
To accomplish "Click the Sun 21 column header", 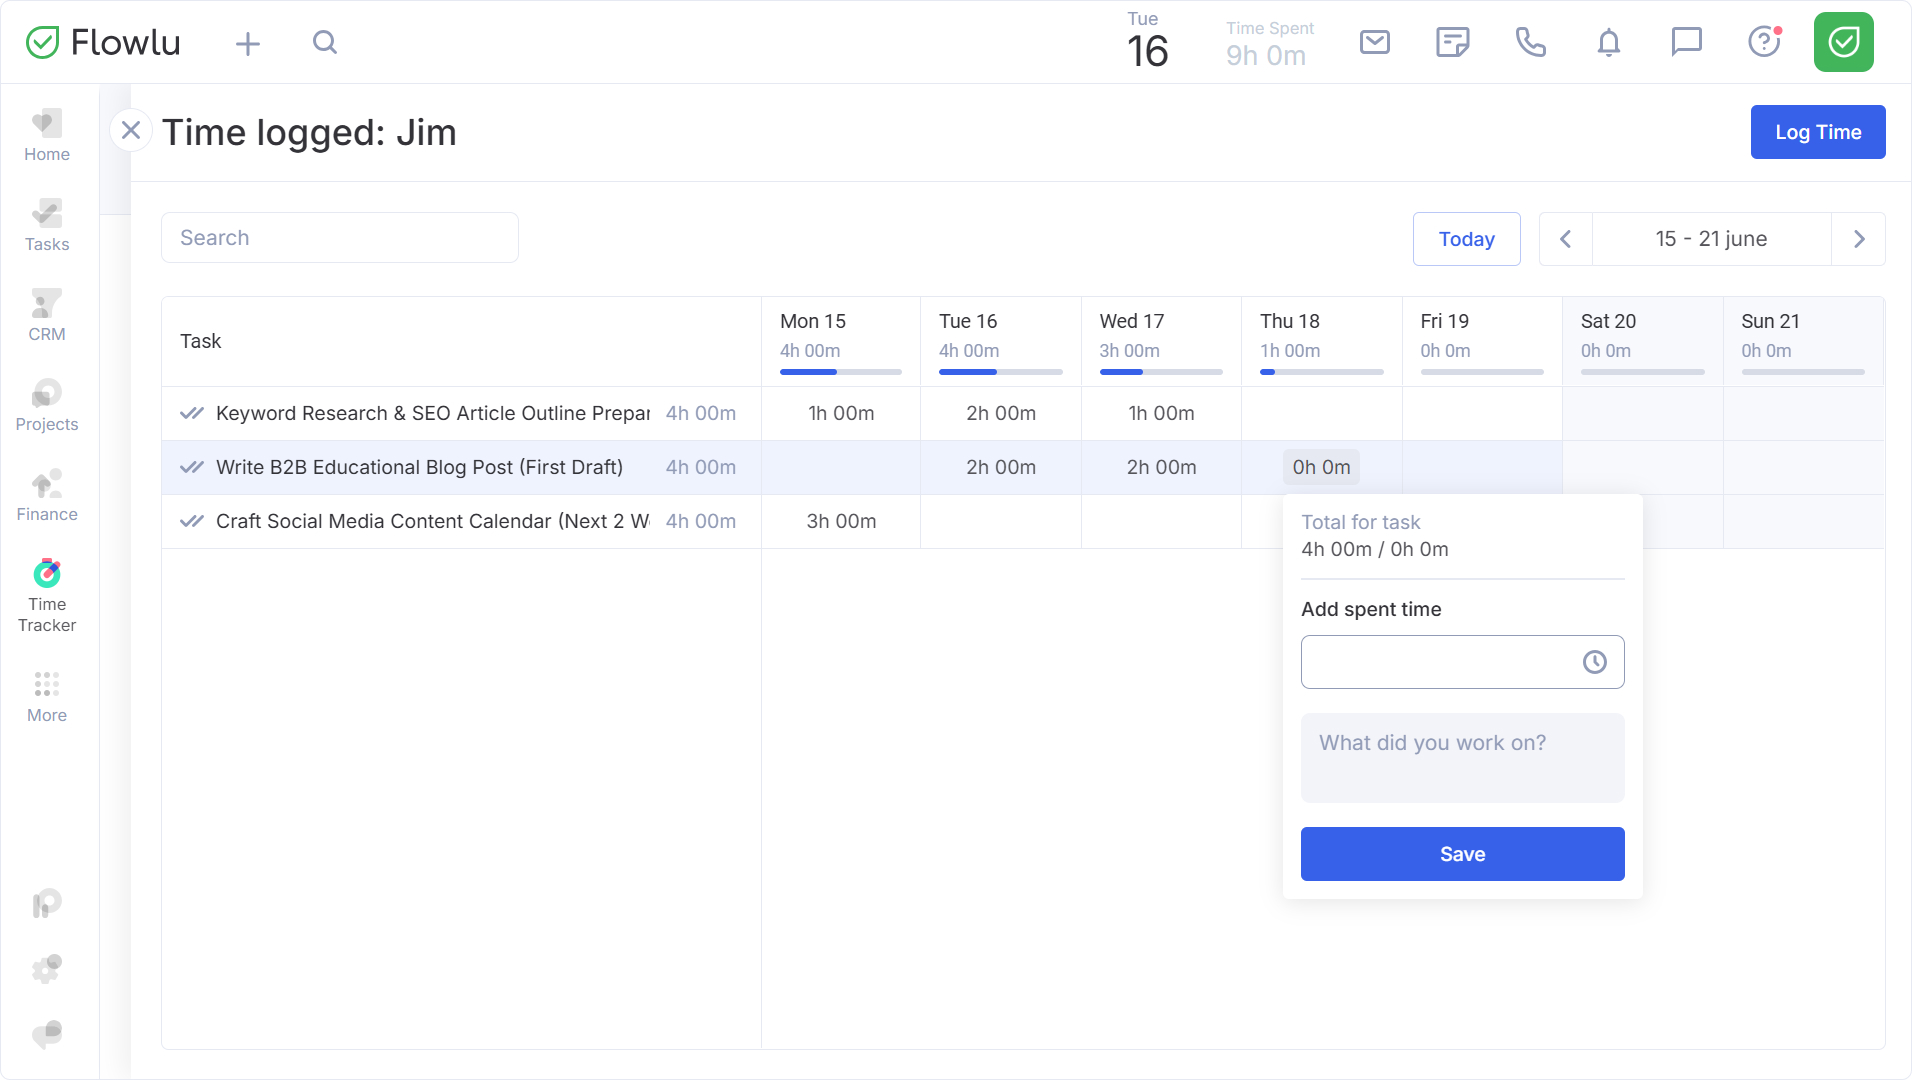I will pos(1803,341).
